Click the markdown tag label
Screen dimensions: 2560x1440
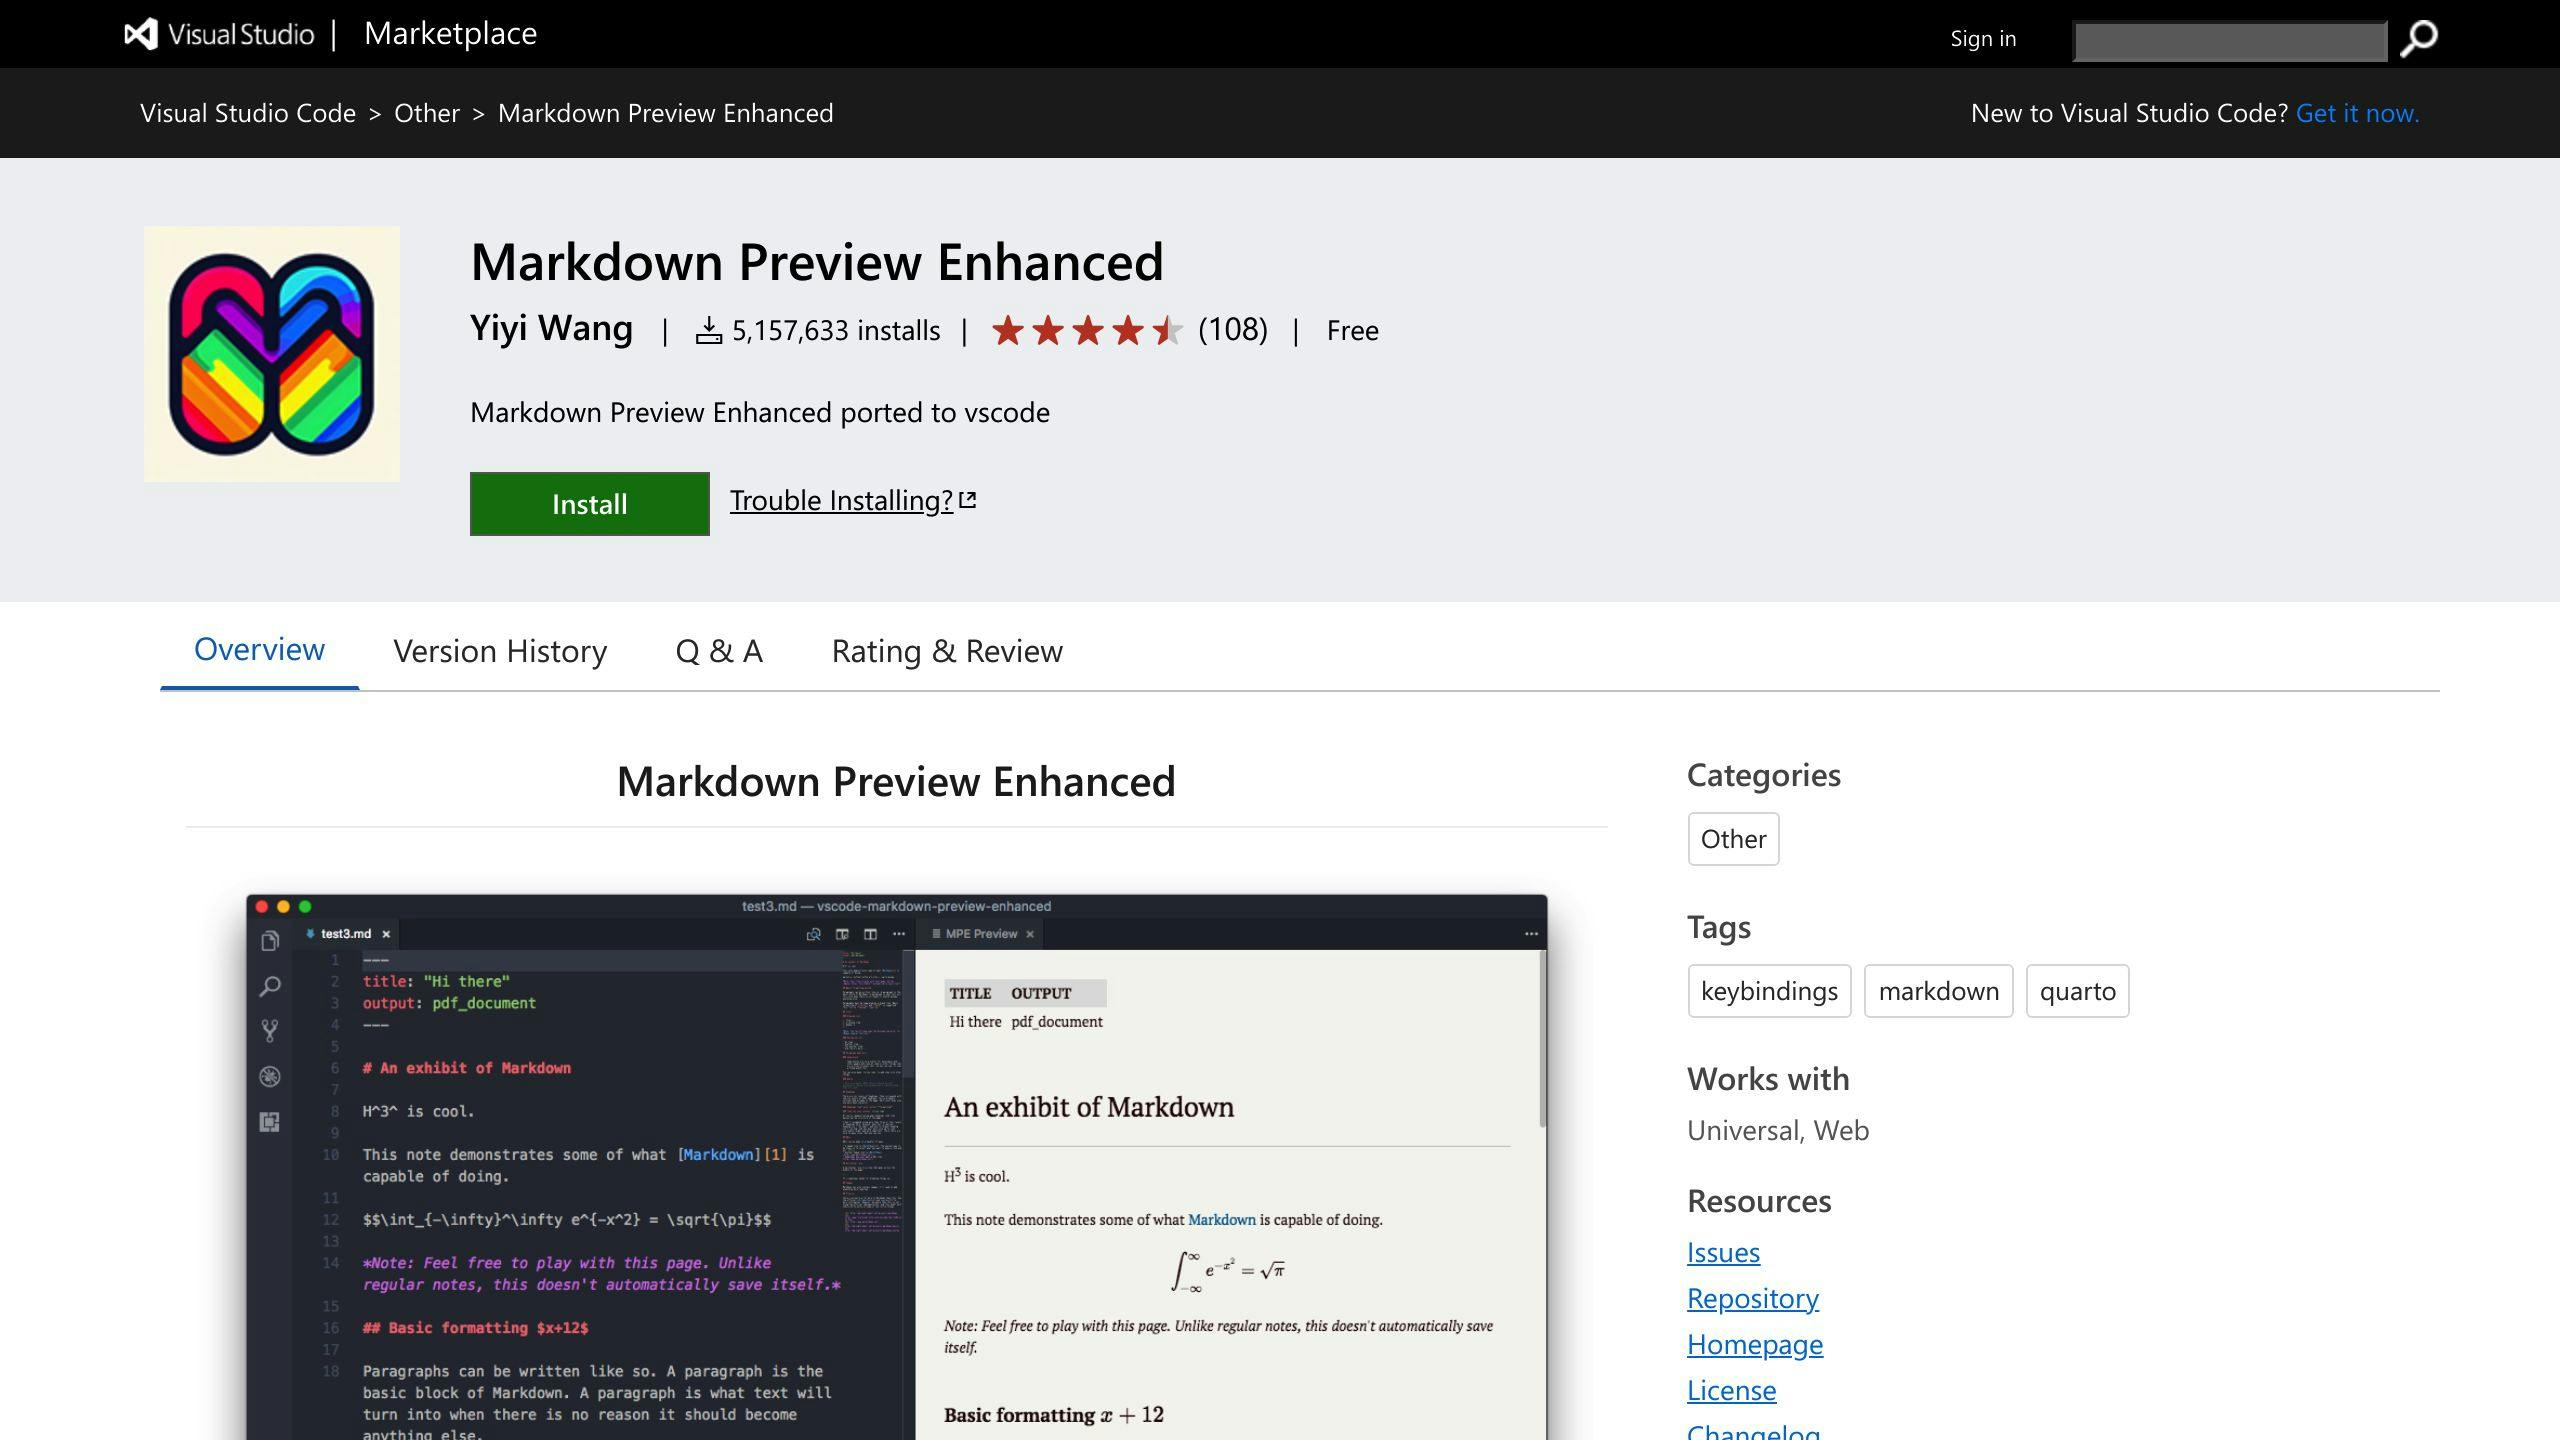pos(1938,990)
